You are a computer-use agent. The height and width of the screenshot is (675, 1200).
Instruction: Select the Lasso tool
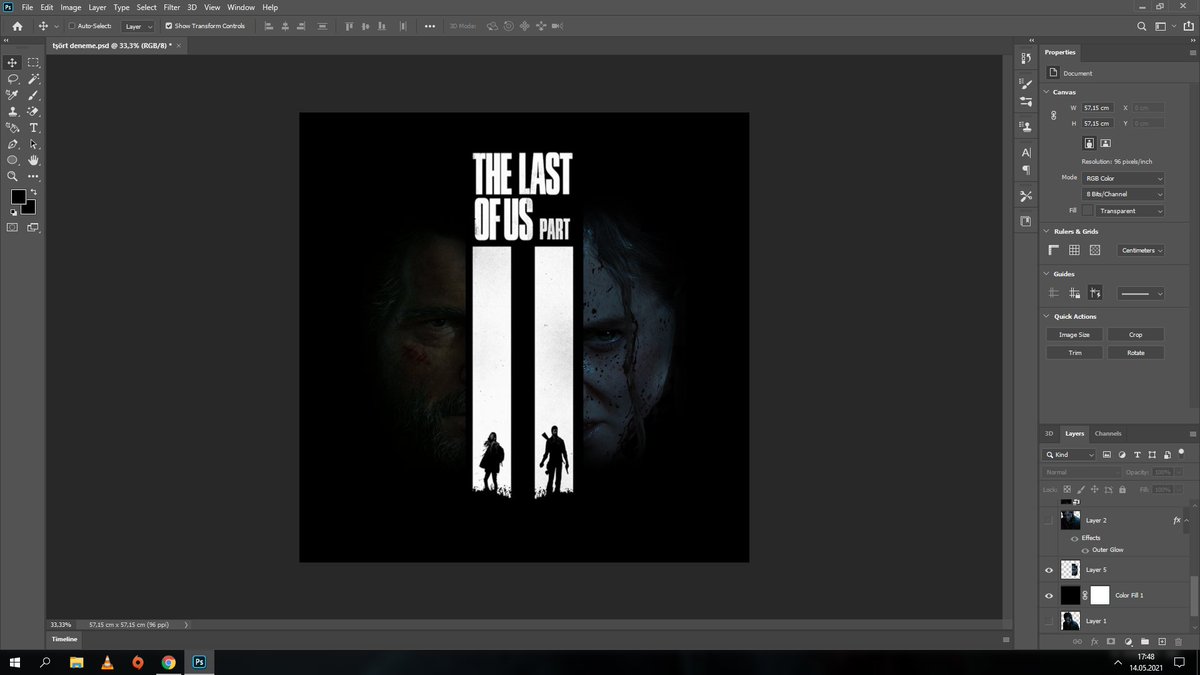[13, 78]
